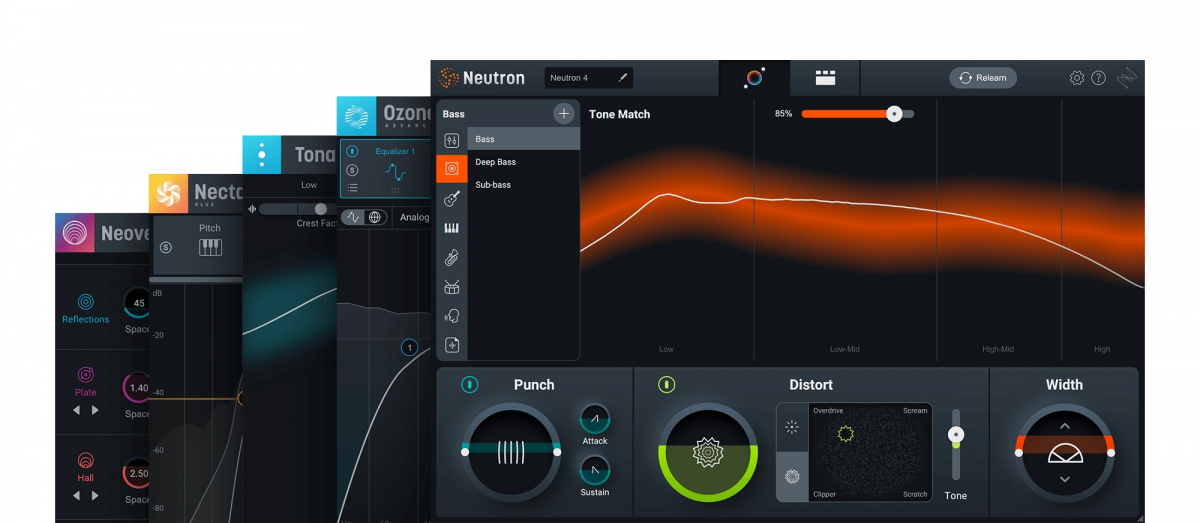Image resolution: width=1200 pixels, height=523 pixels.
Task: Click the brass horn instrument icon
Action: 452,258
